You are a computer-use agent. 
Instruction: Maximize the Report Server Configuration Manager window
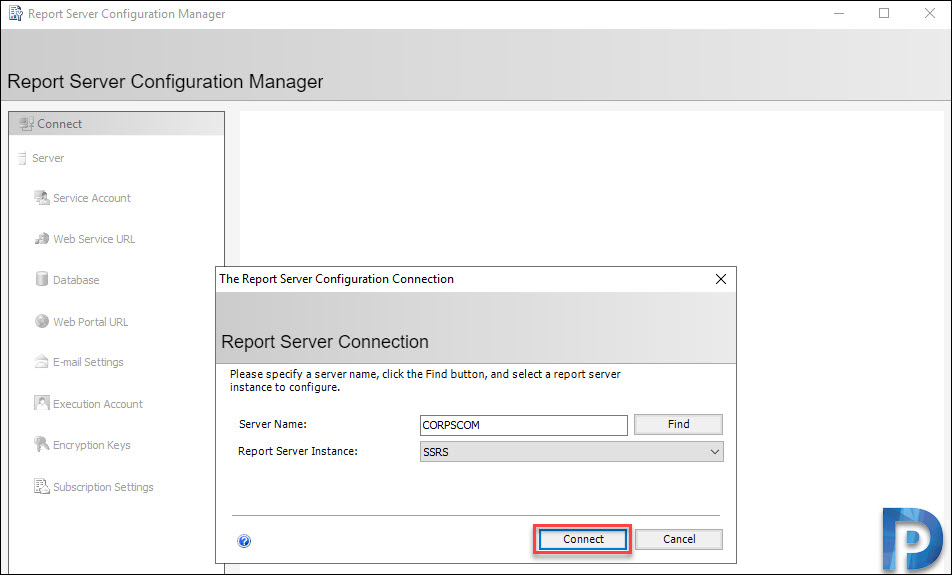coord(884,13)
